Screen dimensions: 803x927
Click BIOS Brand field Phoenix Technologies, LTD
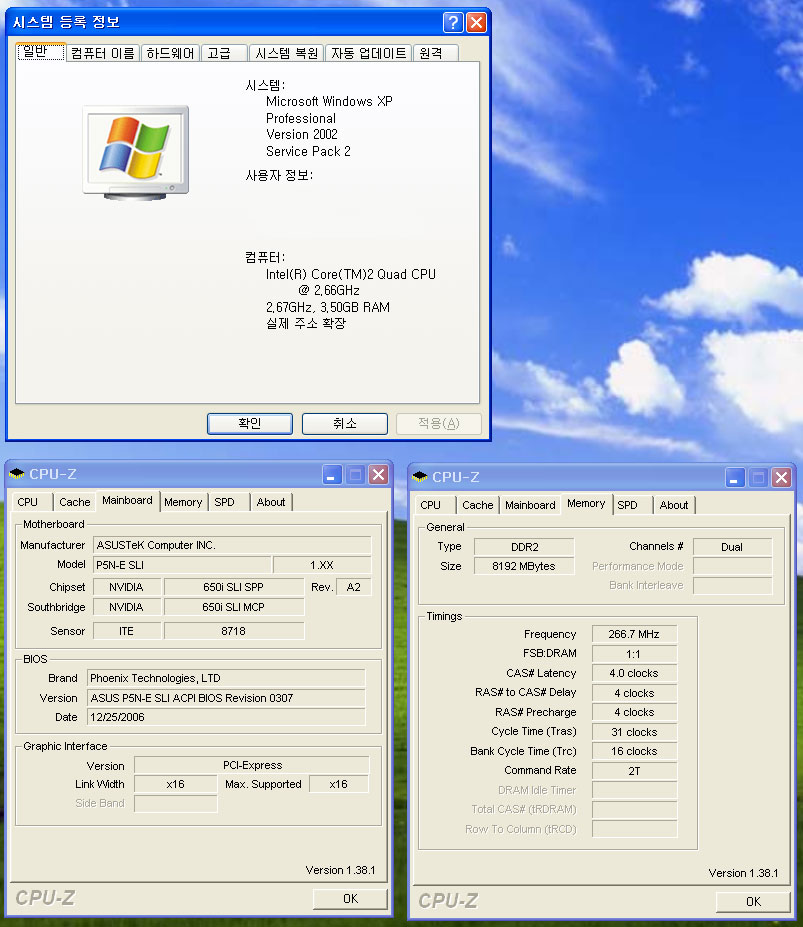point(226,678)
